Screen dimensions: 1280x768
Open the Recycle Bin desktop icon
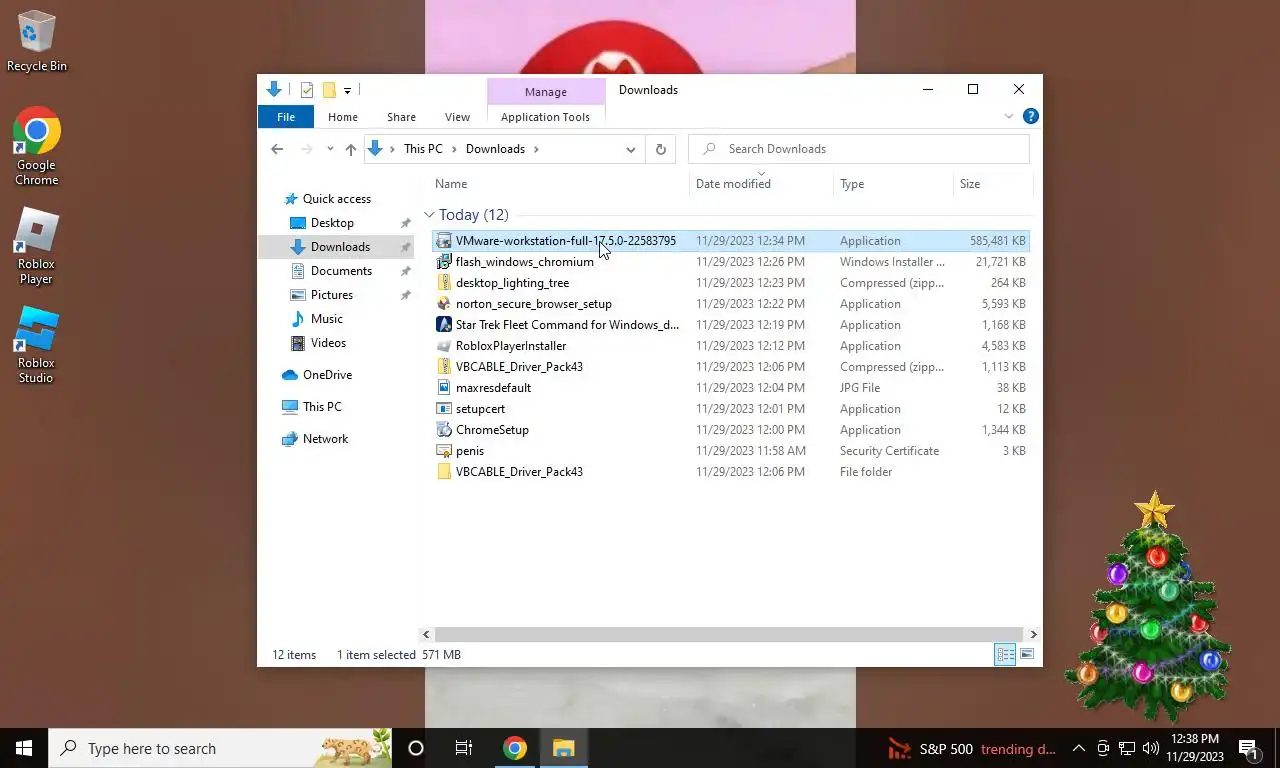click(x=36, y=40)
